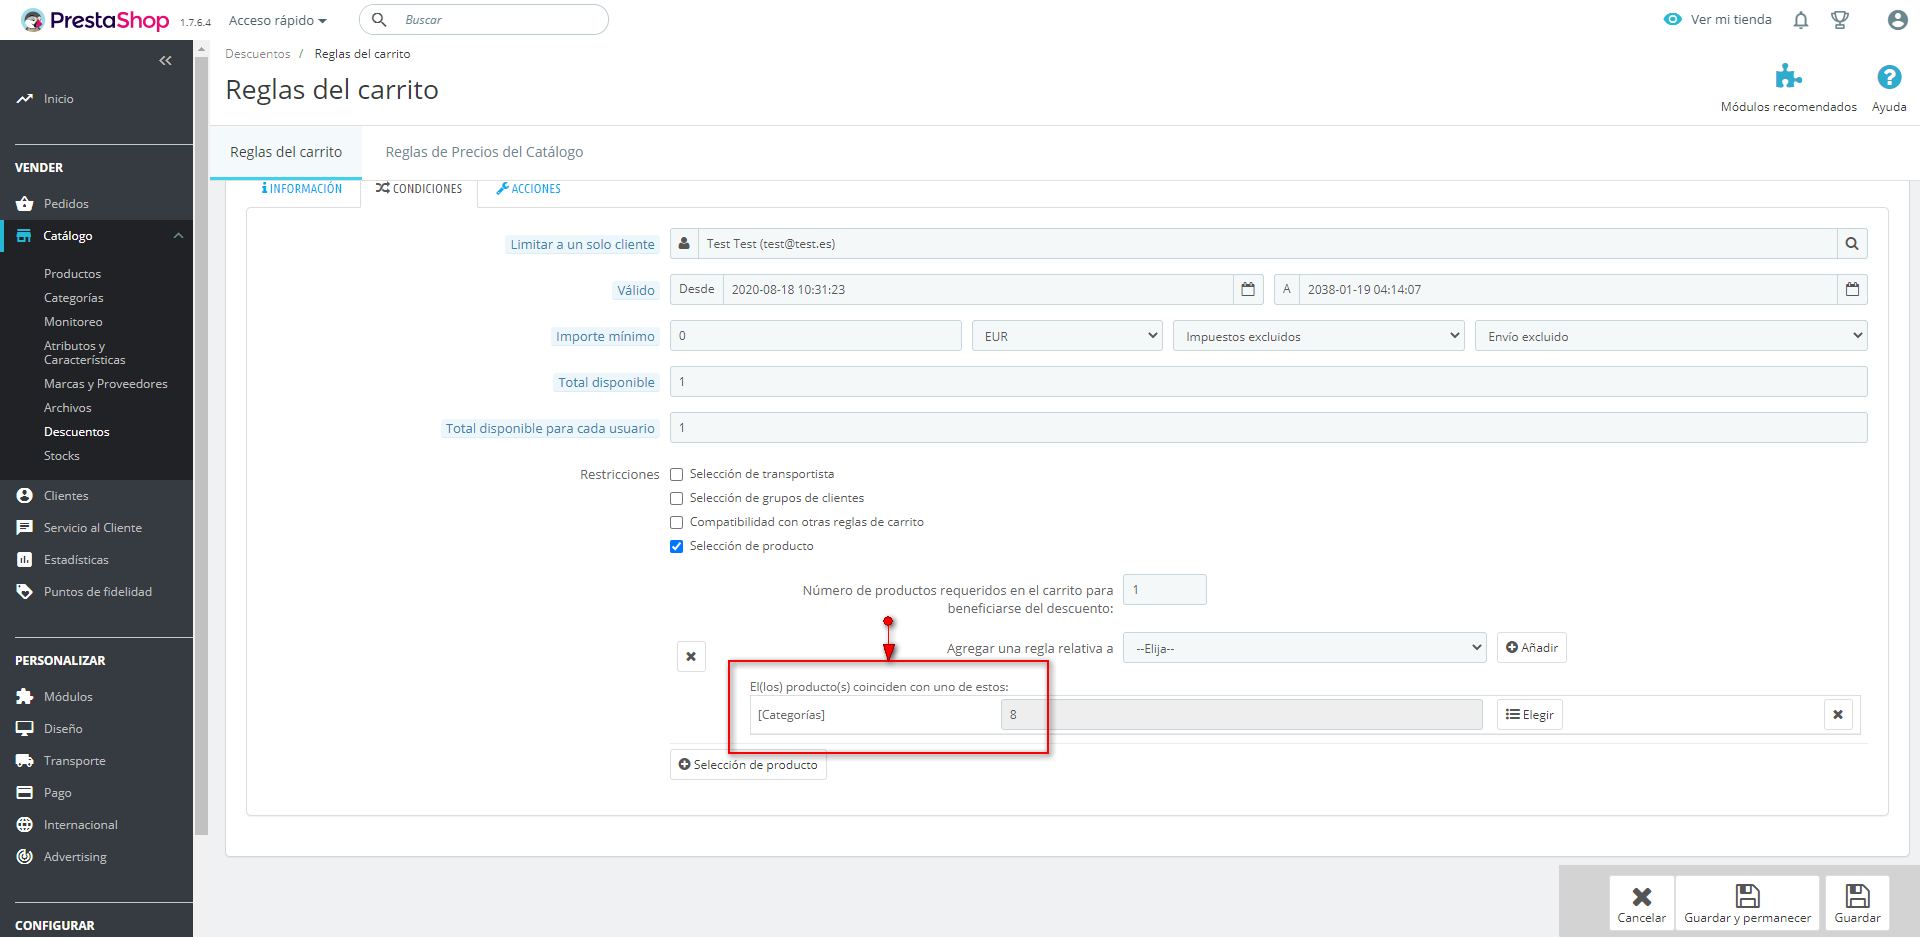Click the Total disponible para cada usuario field
The width and height of the screenshot is (1920, 937).
click(1268, 428)
